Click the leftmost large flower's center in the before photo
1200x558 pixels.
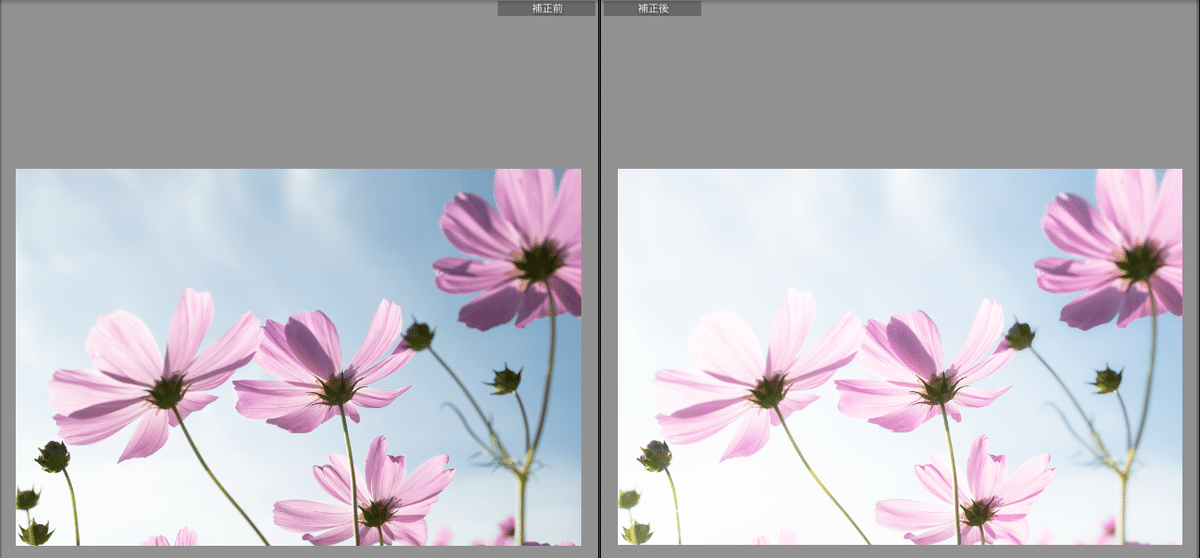coord(166,391)
